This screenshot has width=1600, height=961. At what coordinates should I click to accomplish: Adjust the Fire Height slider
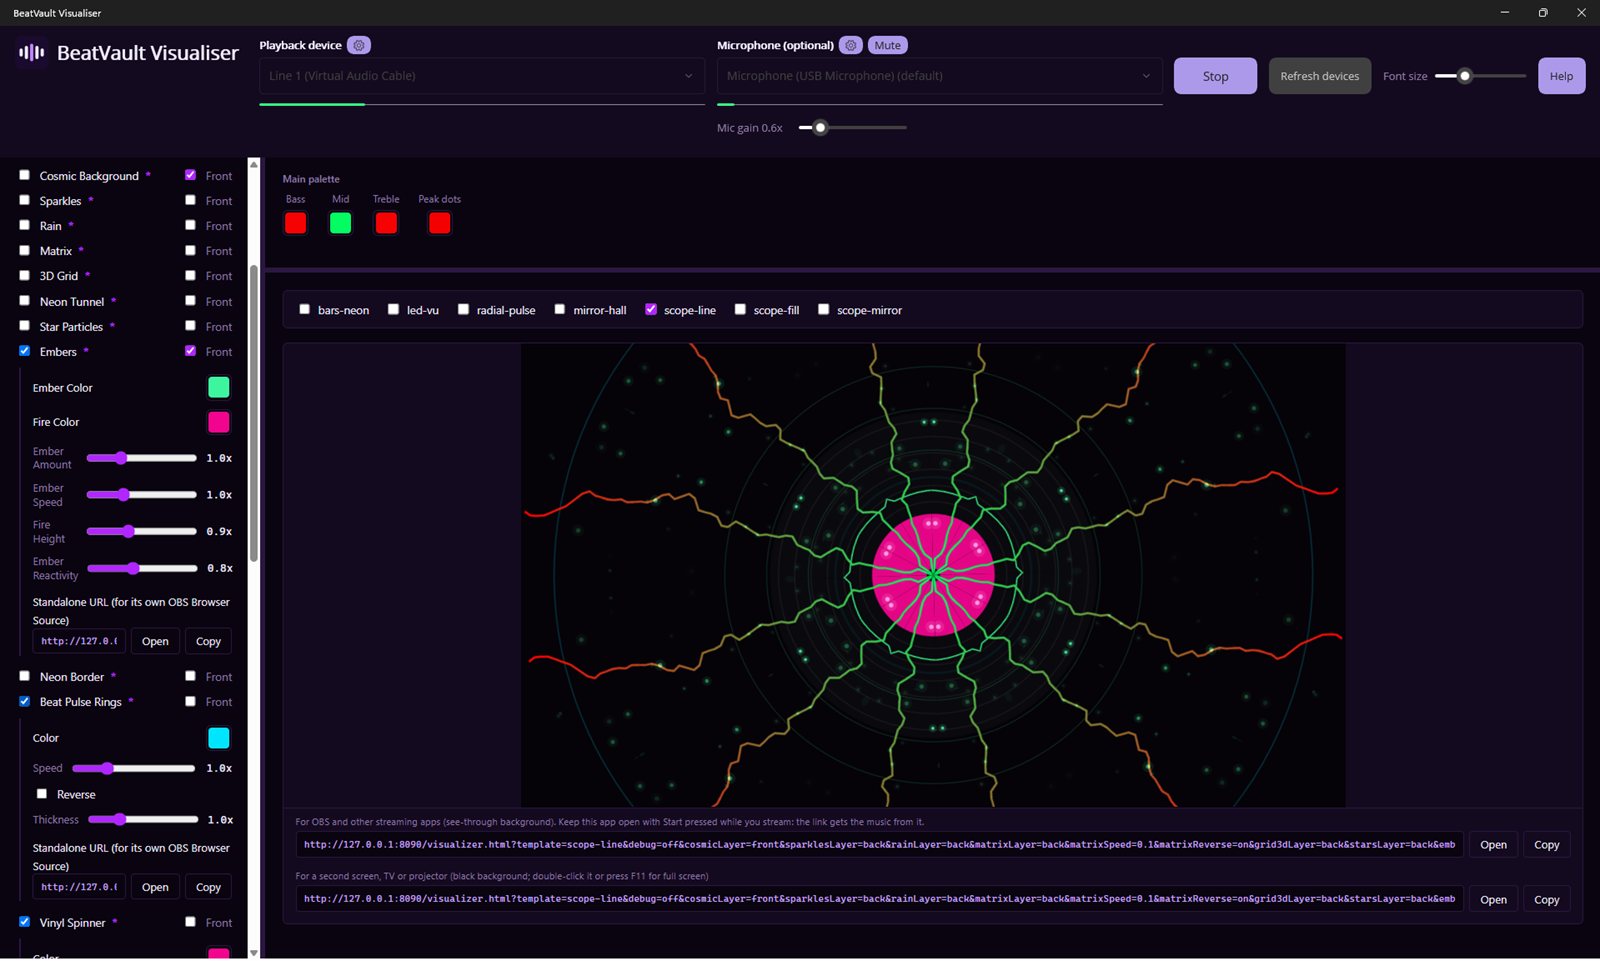[142, 532]
